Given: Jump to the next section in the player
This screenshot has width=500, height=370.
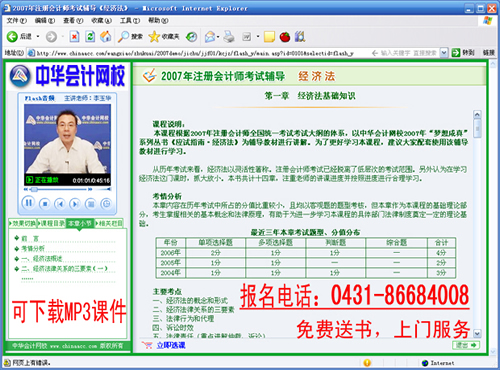Looking at the screenshot, I should point(75,203).
